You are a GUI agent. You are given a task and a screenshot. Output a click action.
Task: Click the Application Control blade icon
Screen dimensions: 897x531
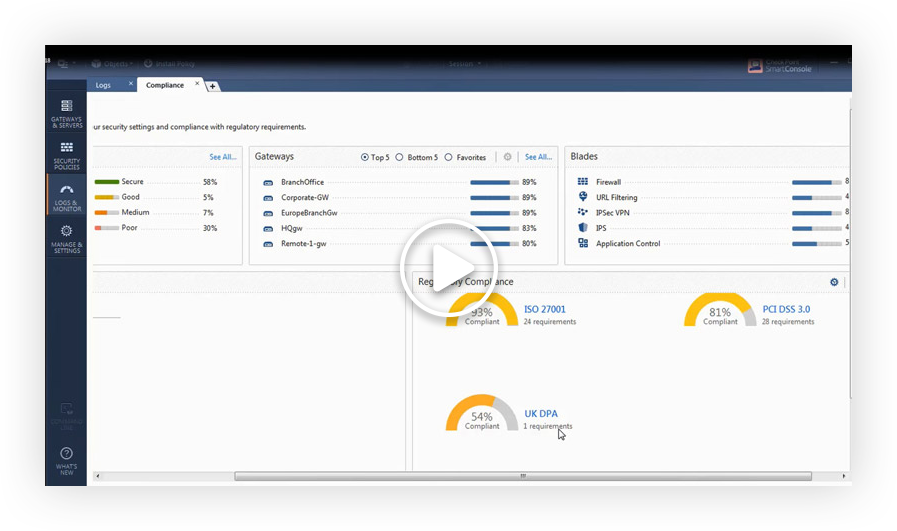pos(583,243)
